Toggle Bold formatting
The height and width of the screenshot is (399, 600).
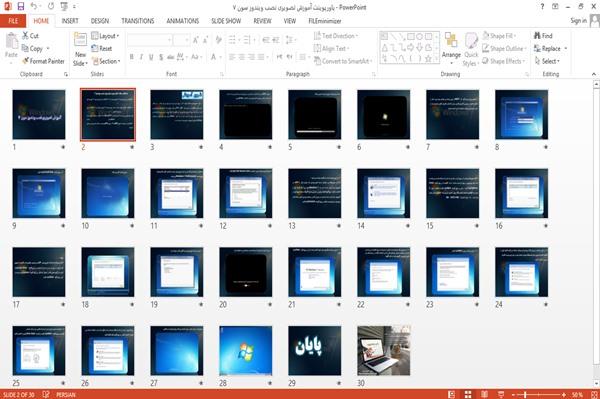tap(132, 57)
